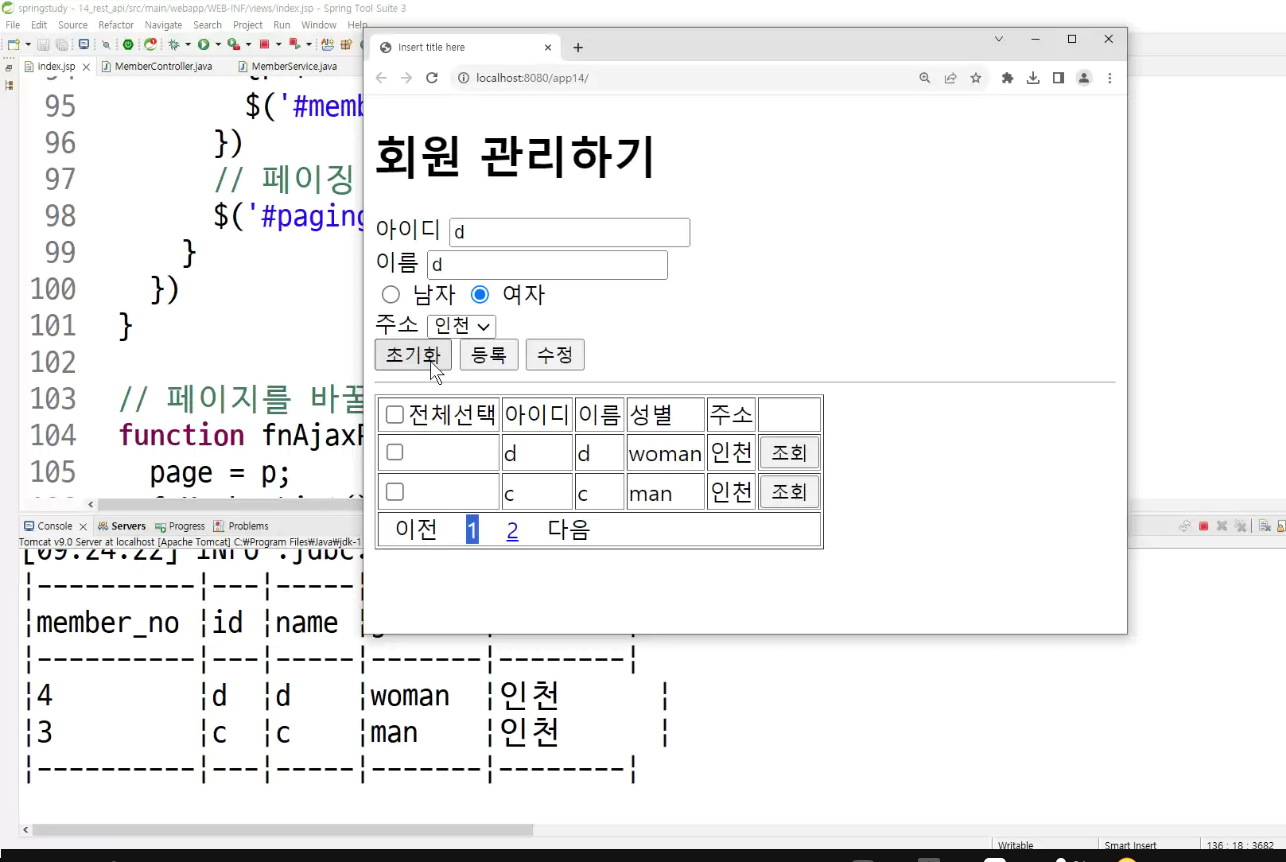The width and height of the screenshot is (1286, 862).
Task: Open the Navigate menu
Action: click(163, 25)
